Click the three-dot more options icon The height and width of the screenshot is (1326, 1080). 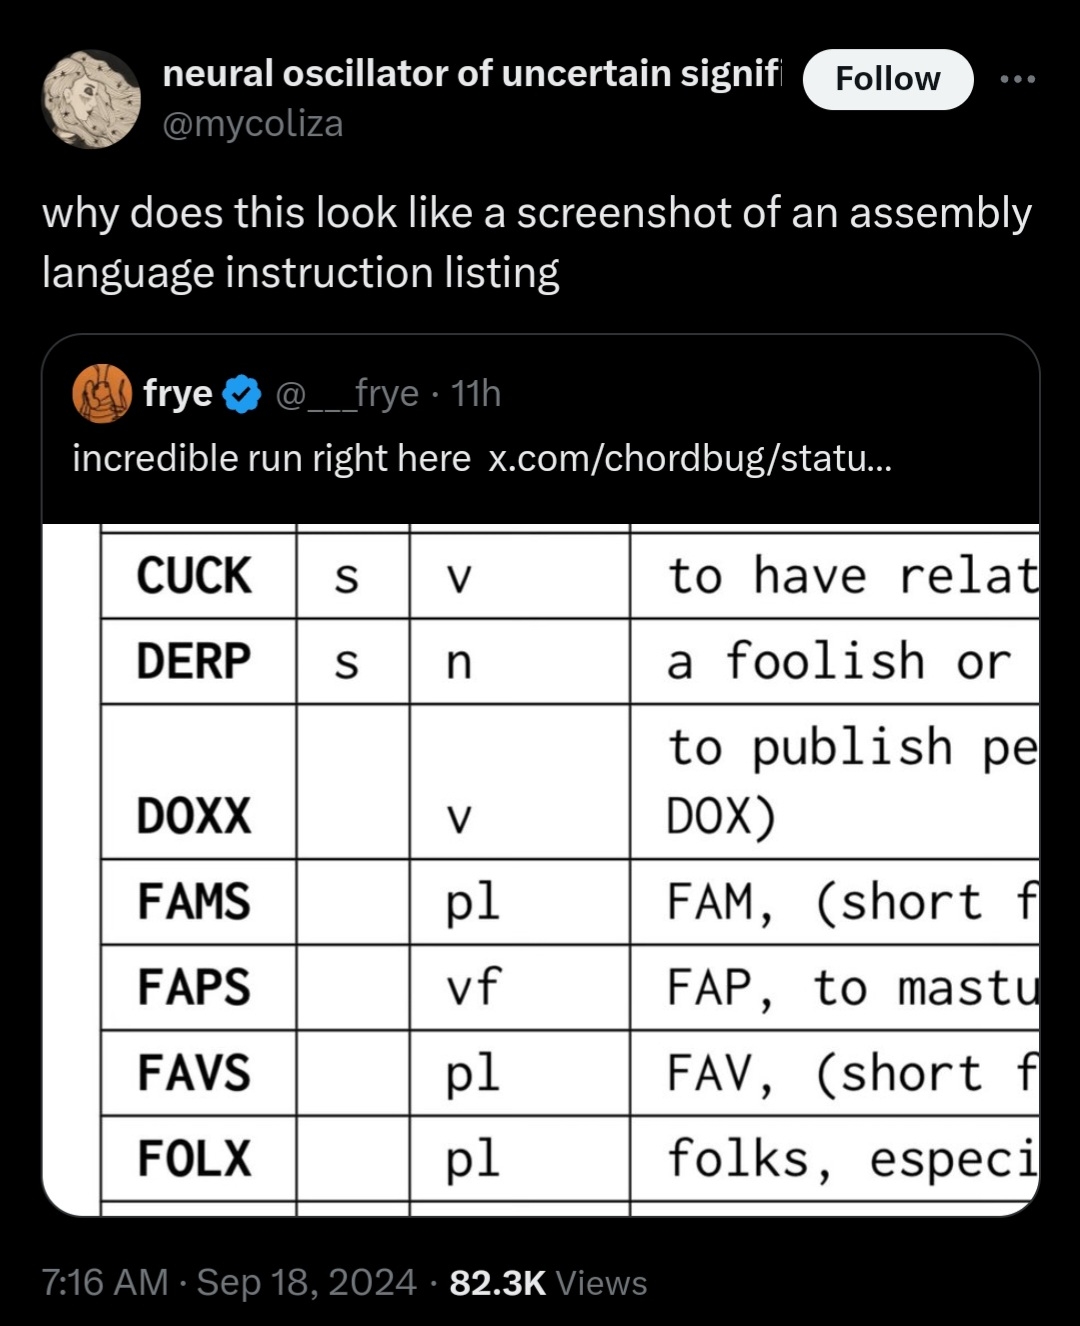click(x=1018, y=79)
